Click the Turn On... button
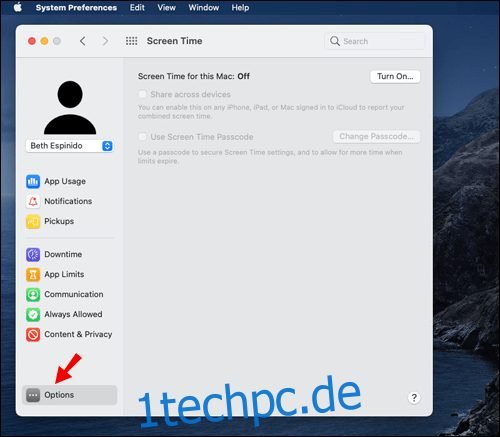 (x=395, y=76)
